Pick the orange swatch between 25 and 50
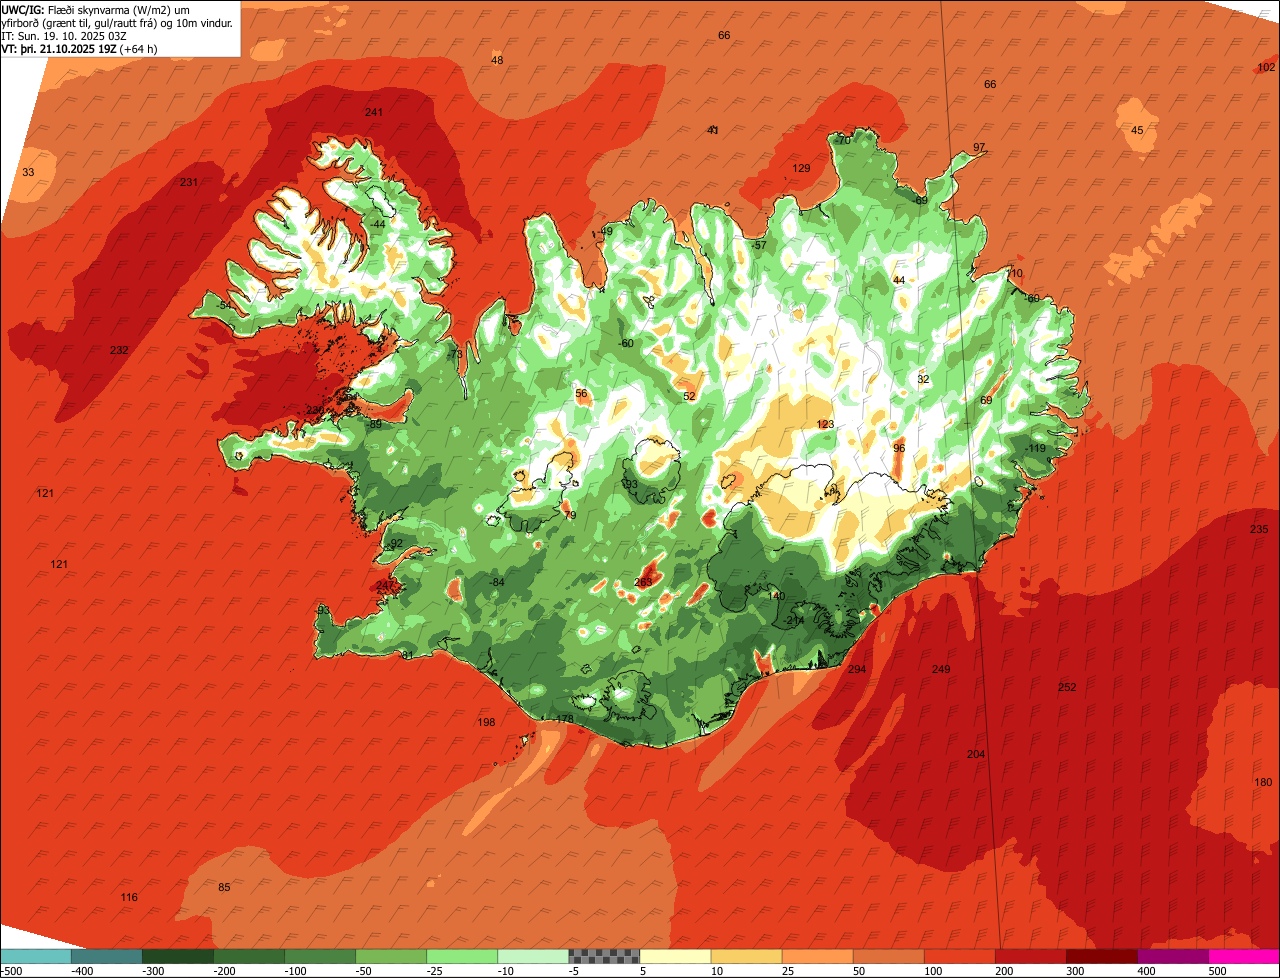This screenshot has height=978, width=1280. pyautogui.click(x=817, y=955)
